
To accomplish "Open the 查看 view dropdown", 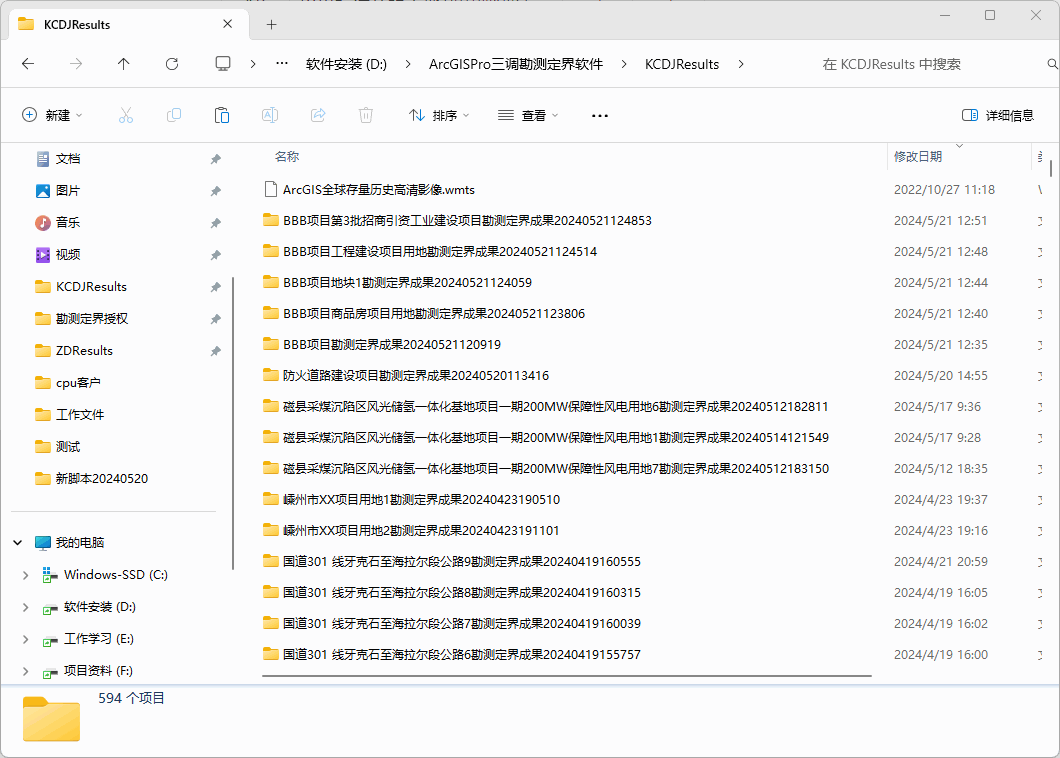I will point(528,115).
